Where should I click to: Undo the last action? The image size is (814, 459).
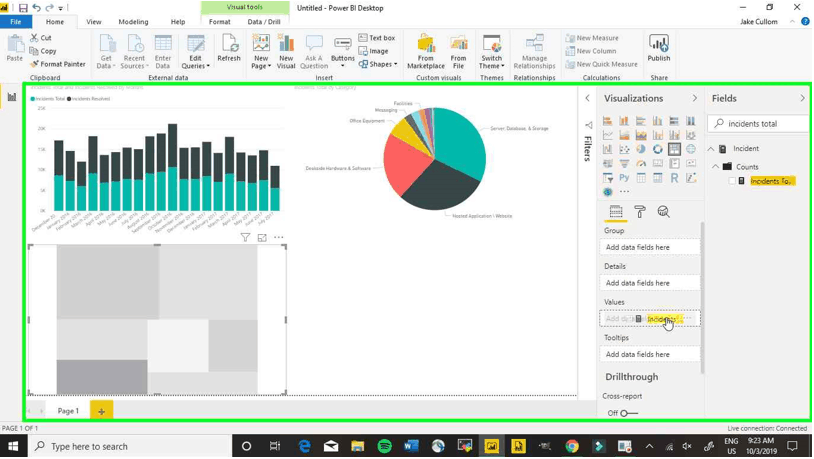tap(36, 8)
